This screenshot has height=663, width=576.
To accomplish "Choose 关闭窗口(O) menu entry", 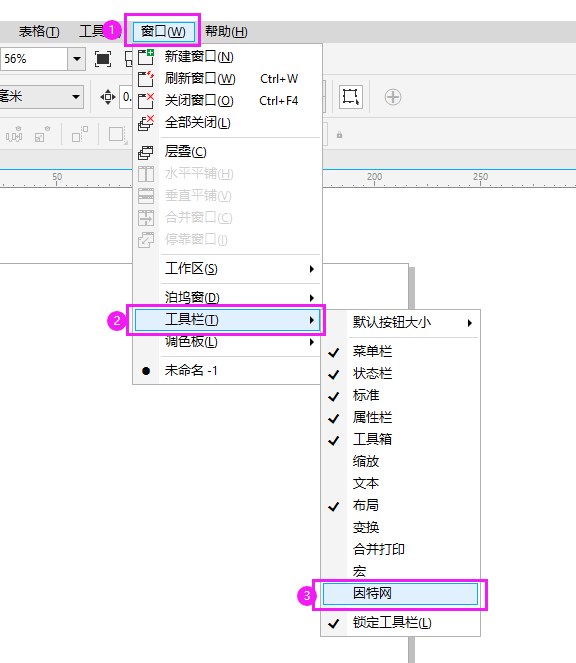I will coord(228,101).
